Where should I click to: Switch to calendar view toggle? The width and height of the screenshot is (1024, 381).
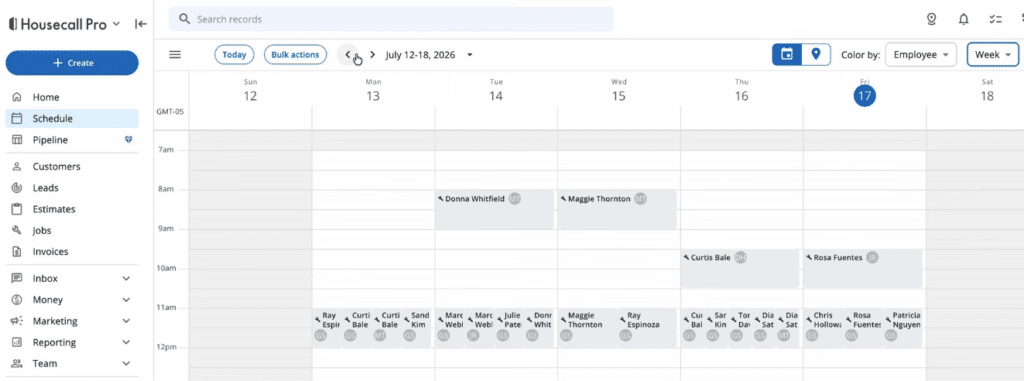point(787,55)
